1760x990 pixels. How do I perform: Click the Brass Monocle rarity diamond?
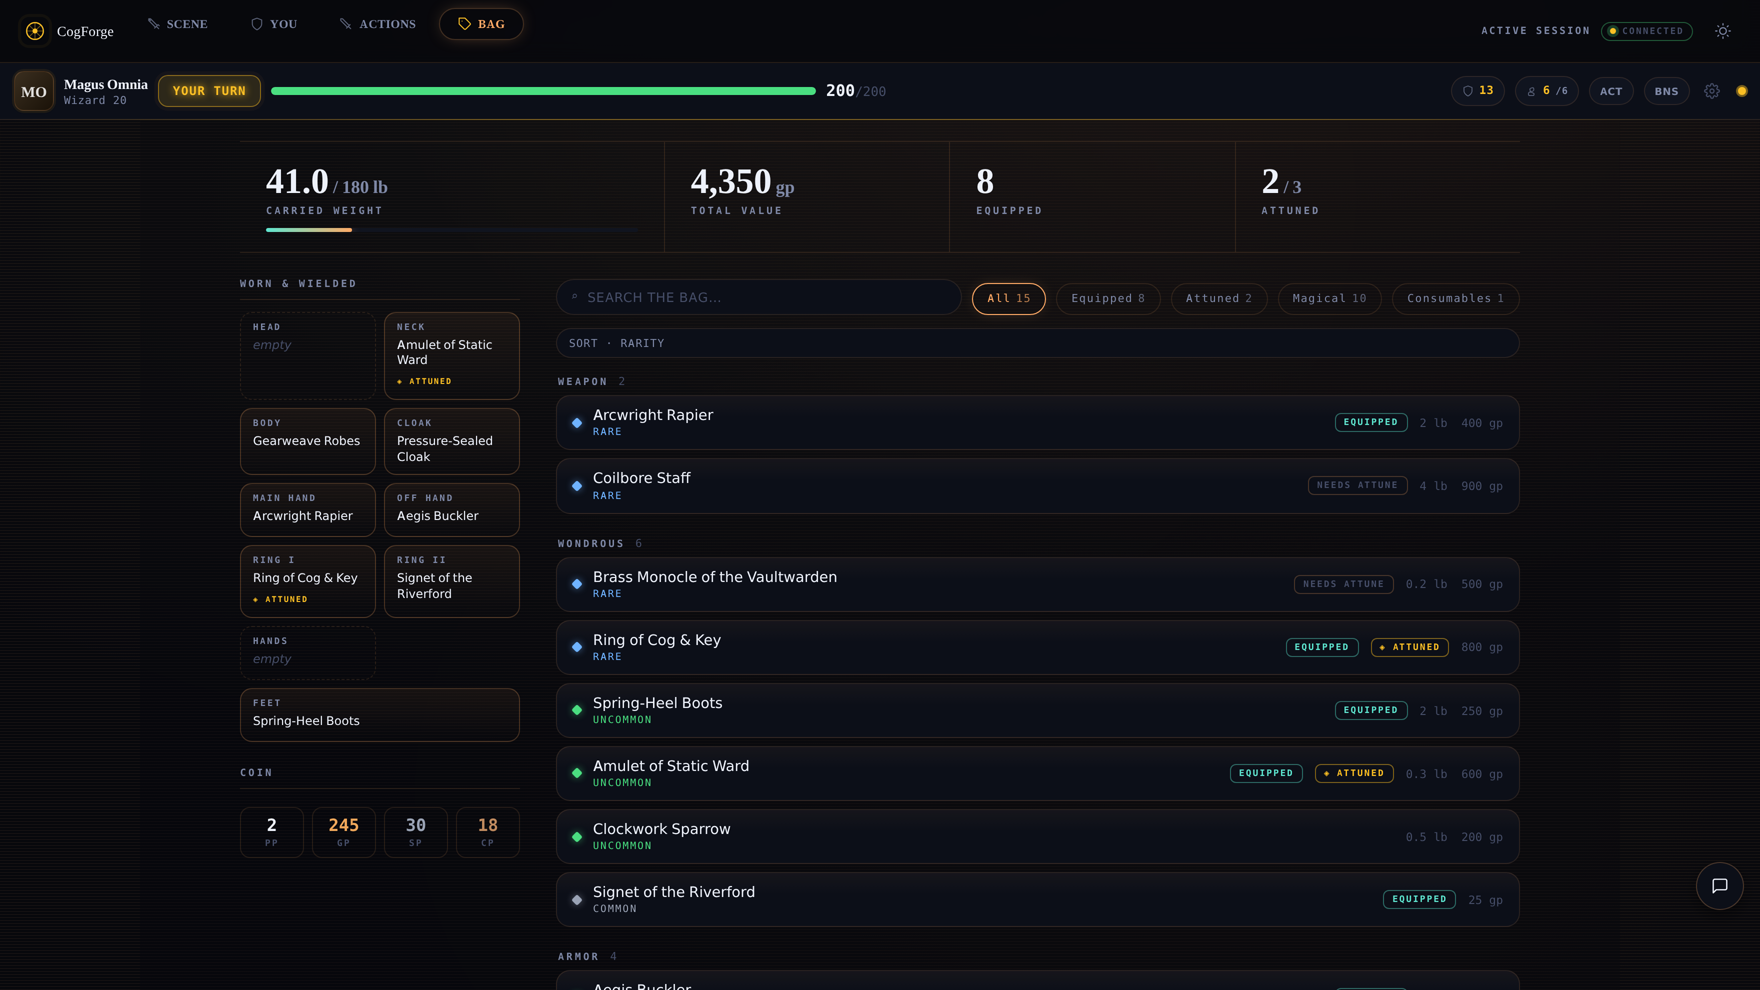click(577, 584)
